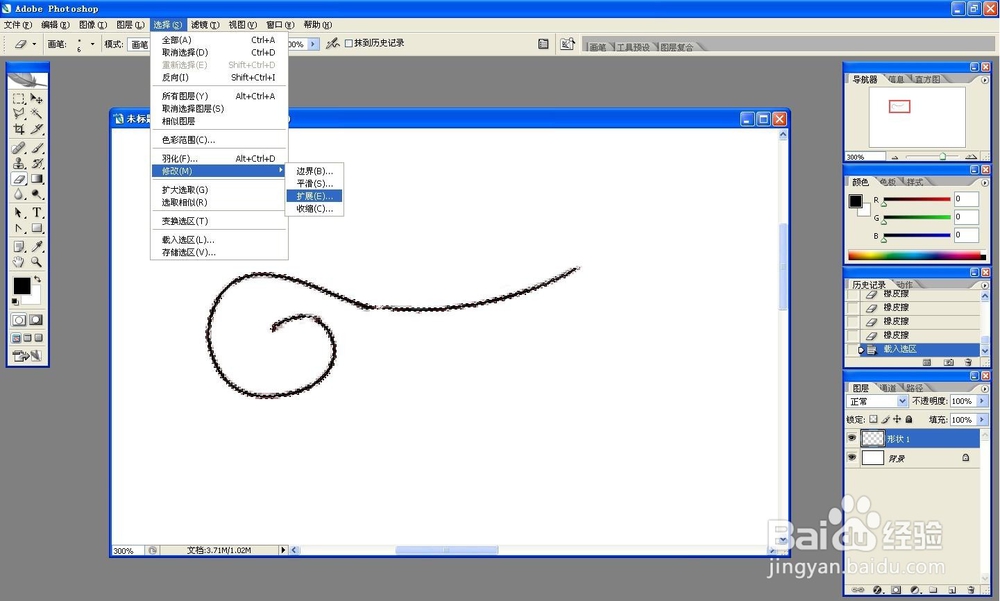1000x601 pixels.
Task: Select the History Brush tool
Action: [x=37, y=163]
